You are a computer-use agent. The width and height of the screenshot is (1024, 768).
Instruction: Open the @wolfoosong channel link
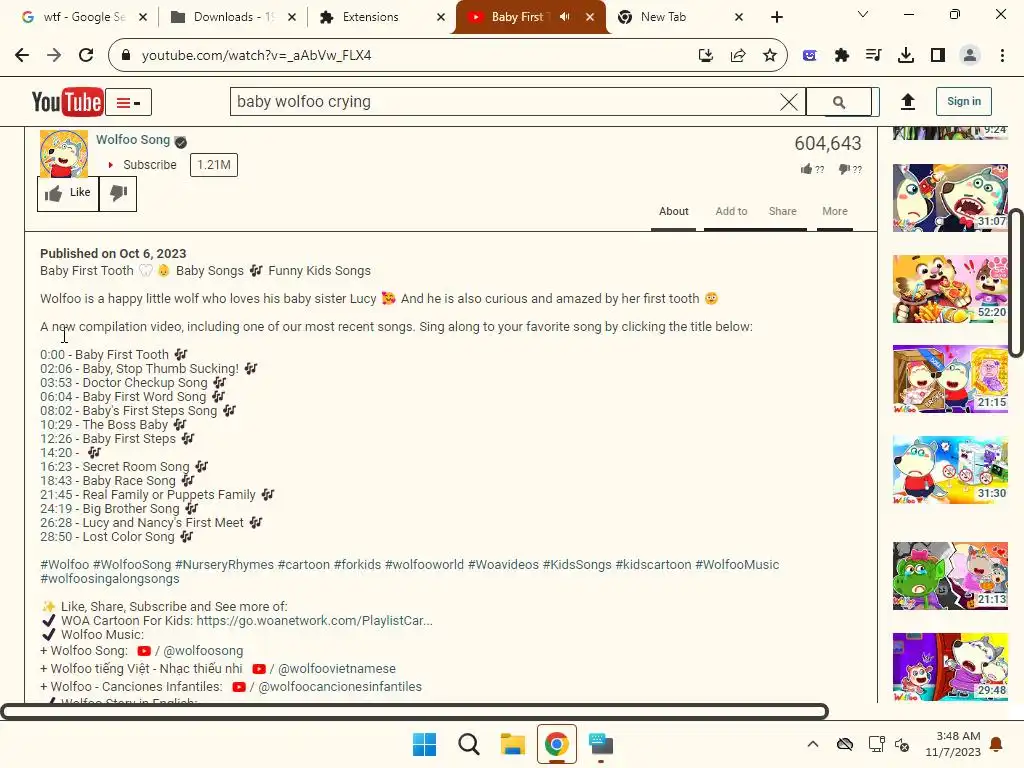203,651
